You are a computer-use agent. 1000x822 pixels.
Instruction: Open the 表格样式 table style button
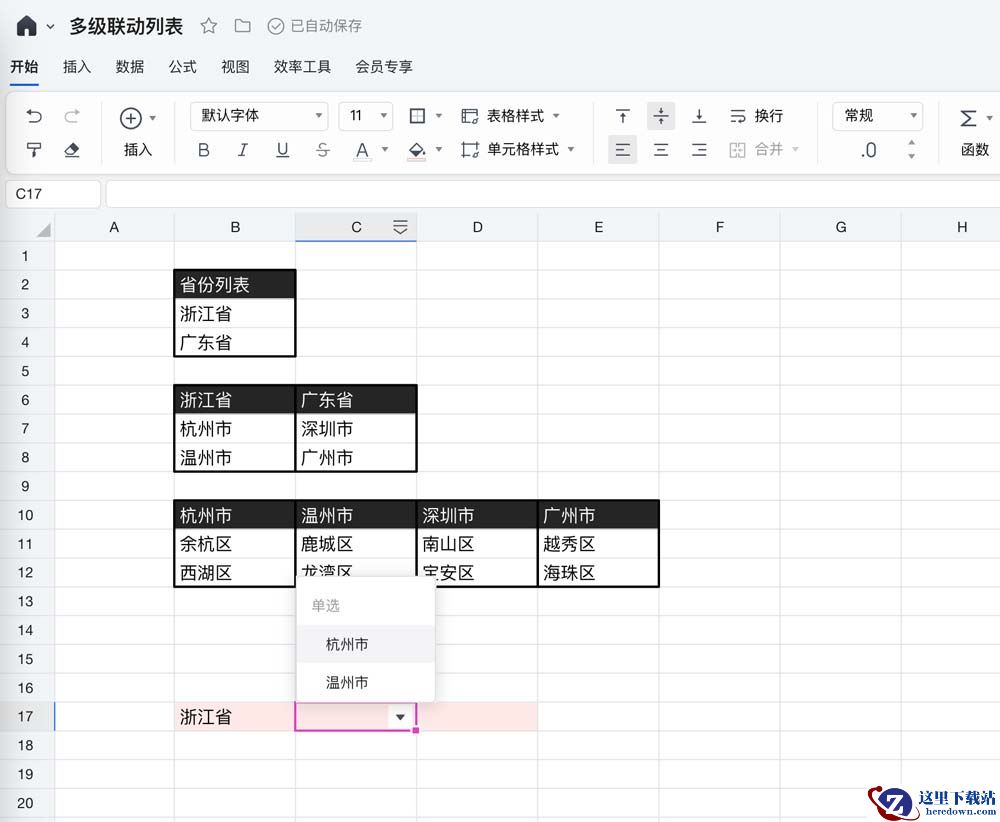pyautogui.click(x=511, y=116)
